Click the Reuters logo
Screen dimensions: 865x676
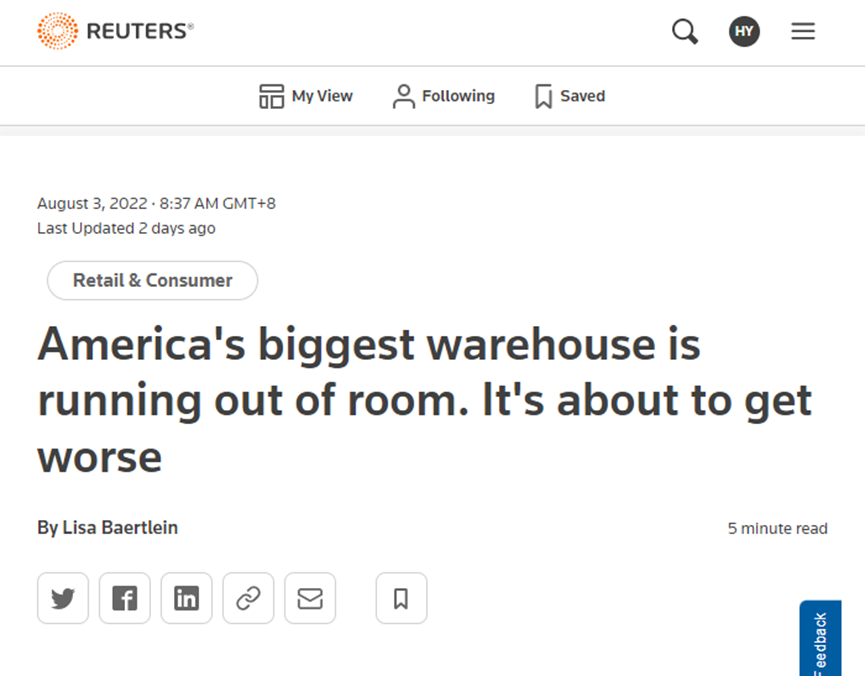pos(115,31)
